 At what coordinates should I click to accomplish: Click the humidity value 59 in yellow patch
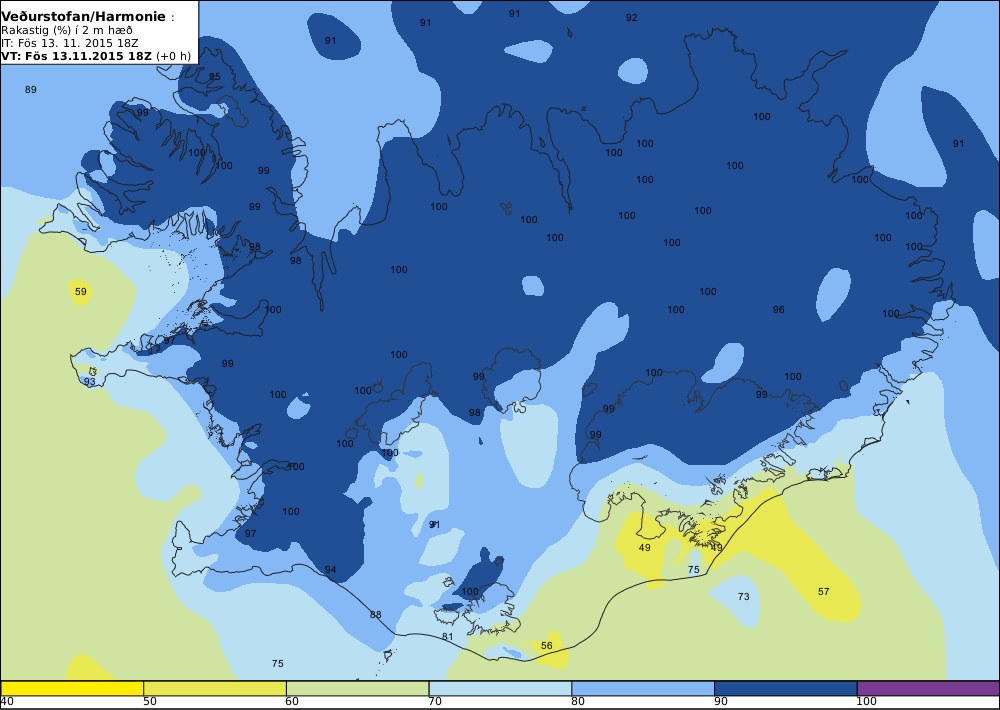click(x=80, y=292)
